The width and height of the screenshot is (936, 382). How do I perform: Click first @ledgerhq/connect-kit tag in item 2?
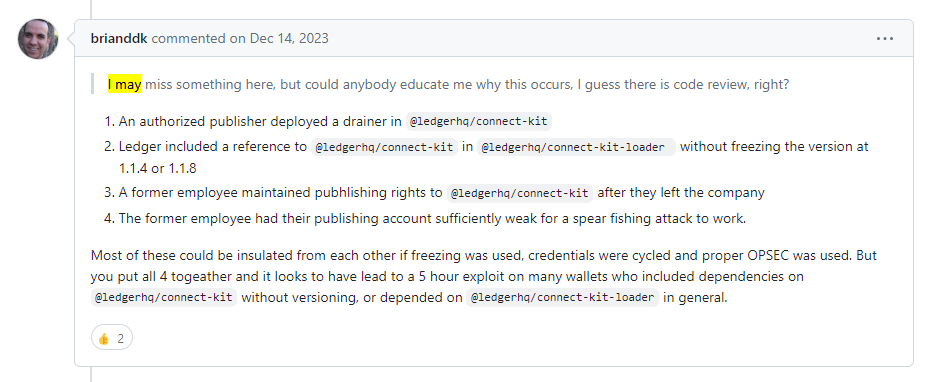(384, 147)
